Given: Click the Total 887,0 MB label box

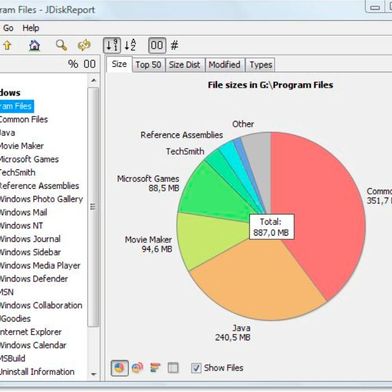Looking at the screenshot, I should click(272, 227).
